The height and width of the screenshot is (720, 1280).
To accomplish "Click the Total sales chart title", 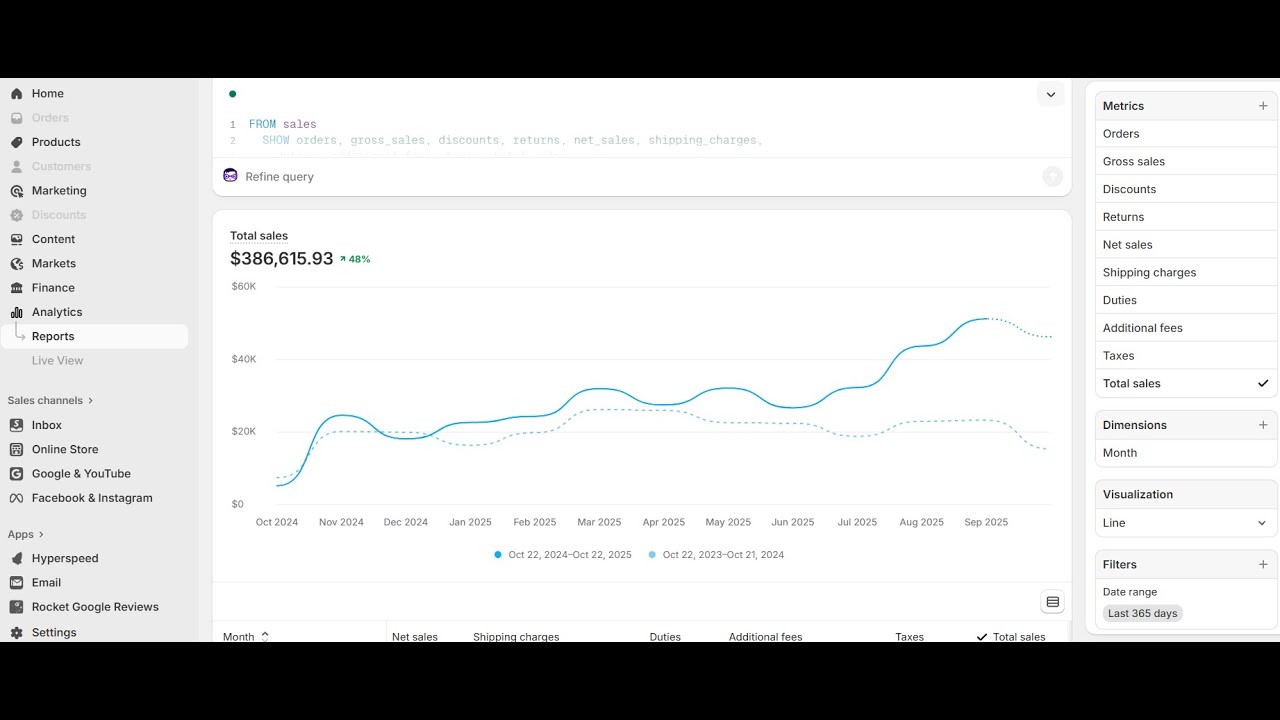I will [259, 236].
